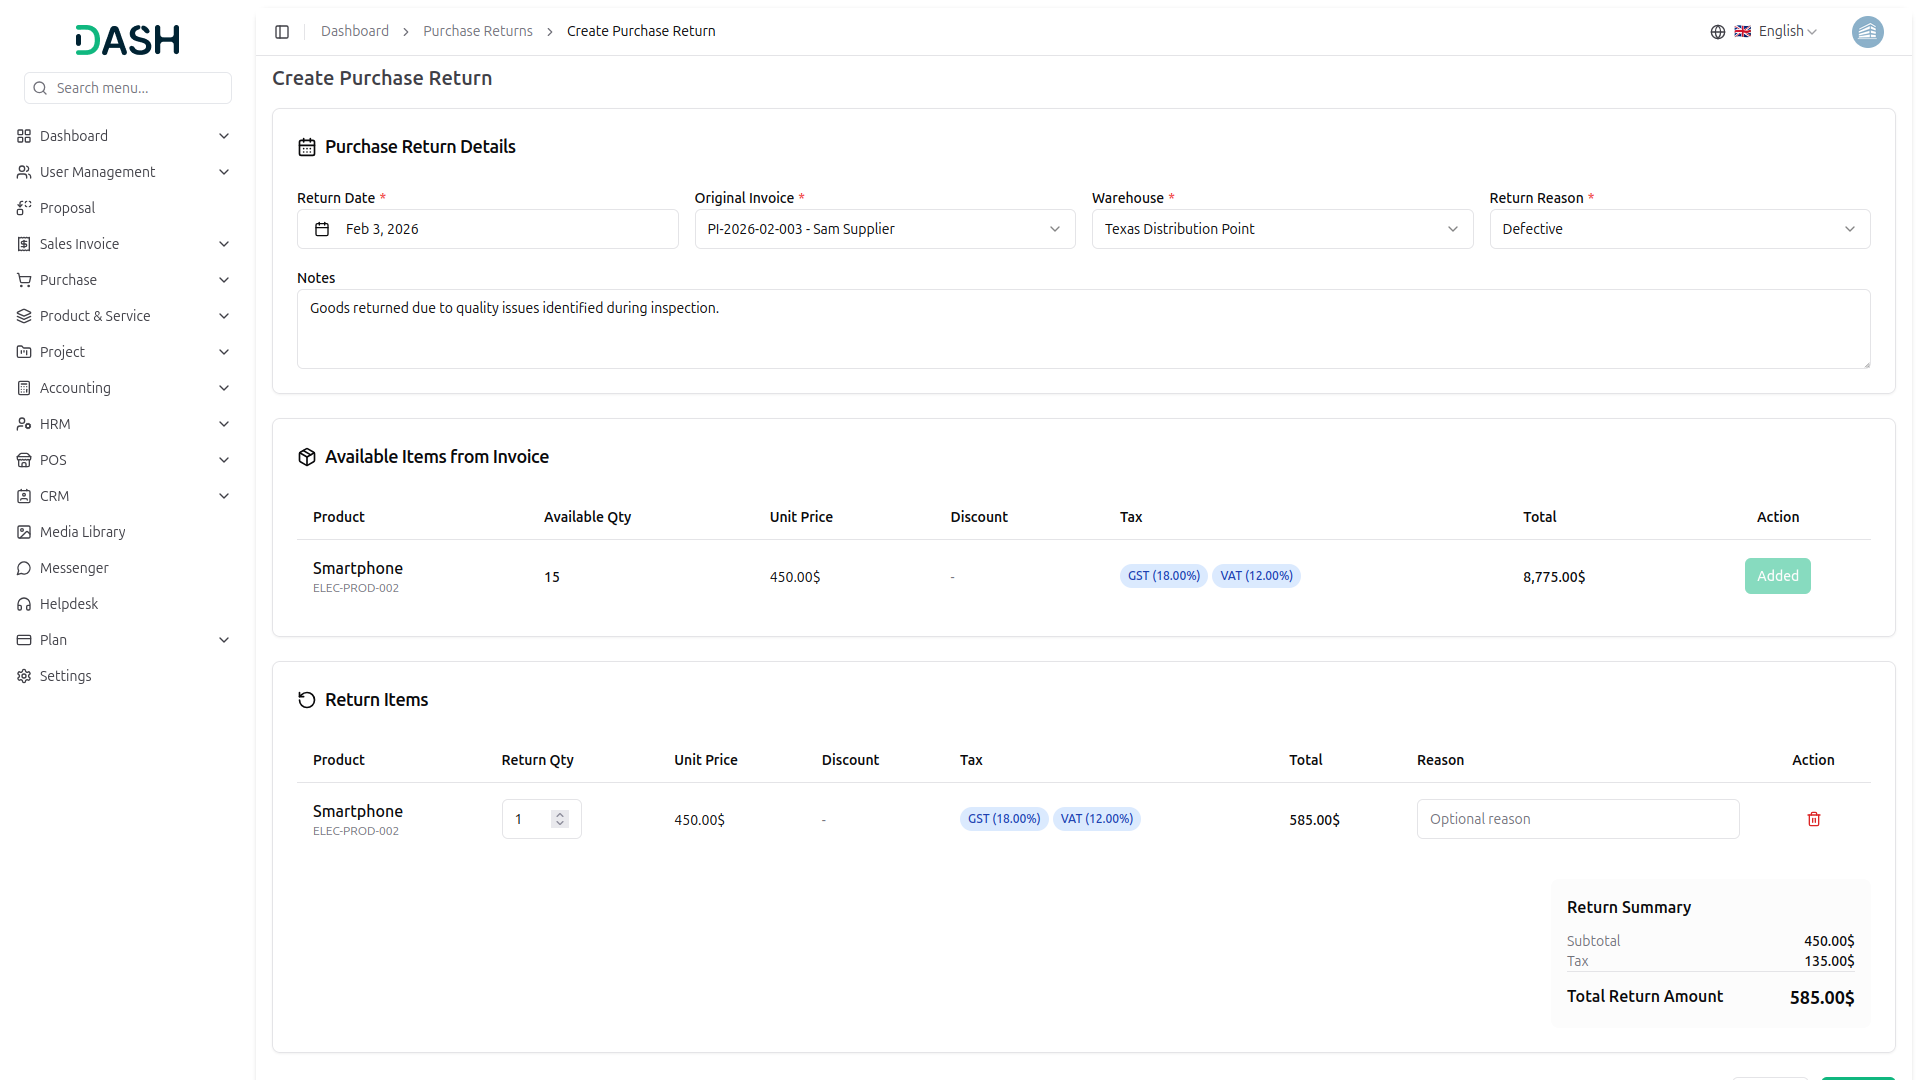Screen dimensions: 1920x1080
Task: Click the Notes text area
Action: pyautogui.click(x=1083, y=329)
